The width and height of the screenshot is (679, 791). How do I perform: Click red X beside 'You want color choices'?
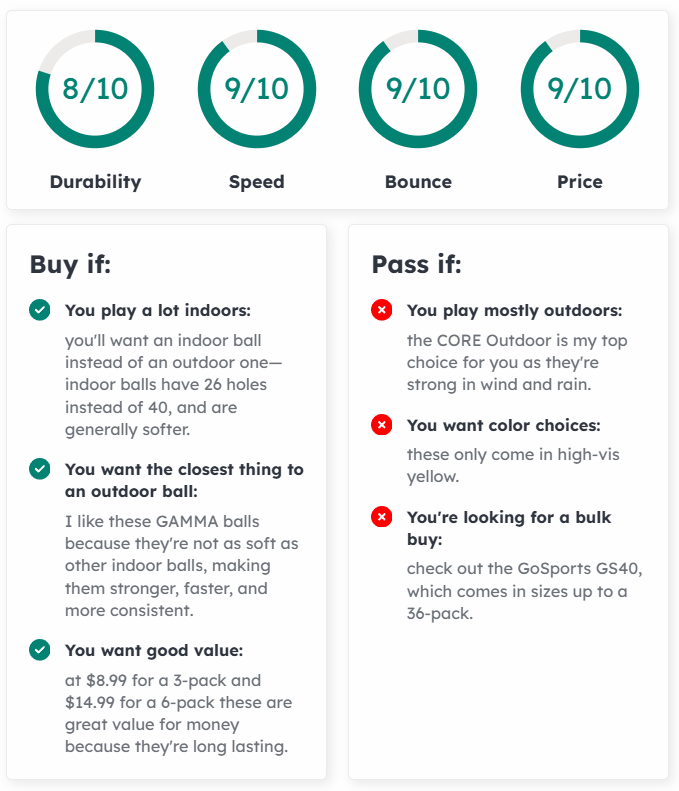tap(382, 425)
